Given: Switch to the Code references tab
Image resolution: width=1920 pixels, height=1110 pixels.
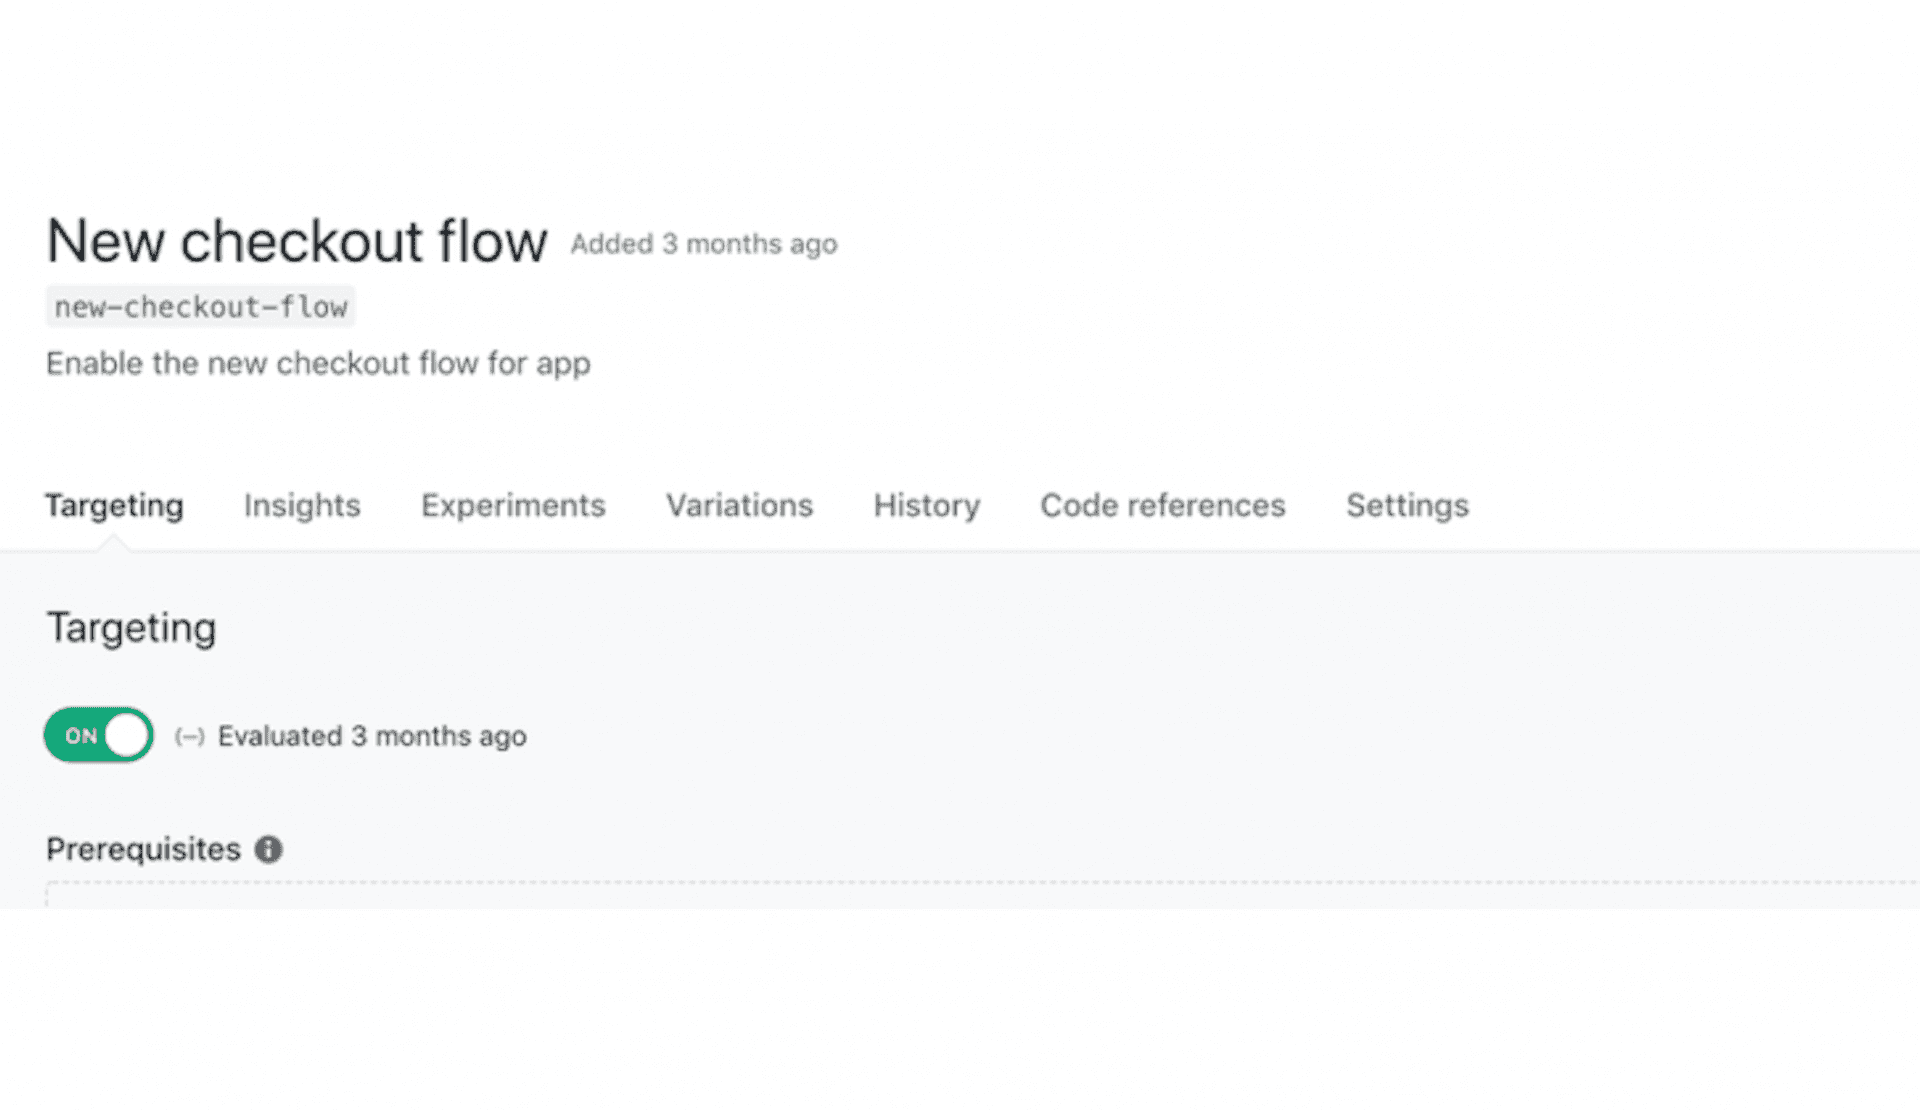Looking at the screenshot, I should 1162,506.
